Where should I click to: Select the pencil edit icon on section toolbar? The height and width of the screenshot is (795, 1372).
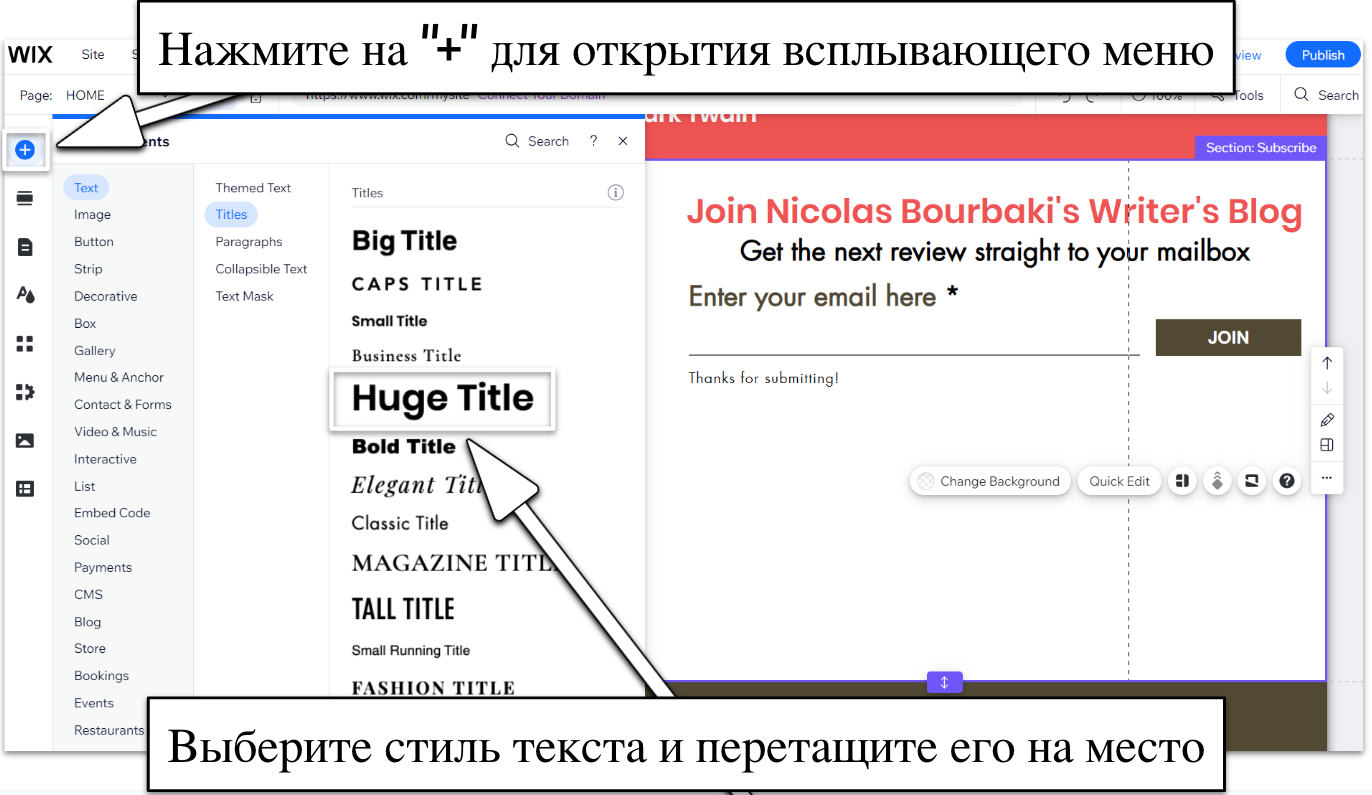point(1327,419)
